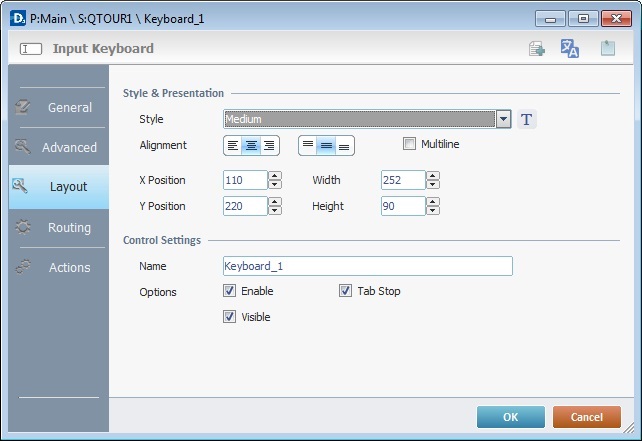Click the Layout tab magnifier icon

point(20,186)
